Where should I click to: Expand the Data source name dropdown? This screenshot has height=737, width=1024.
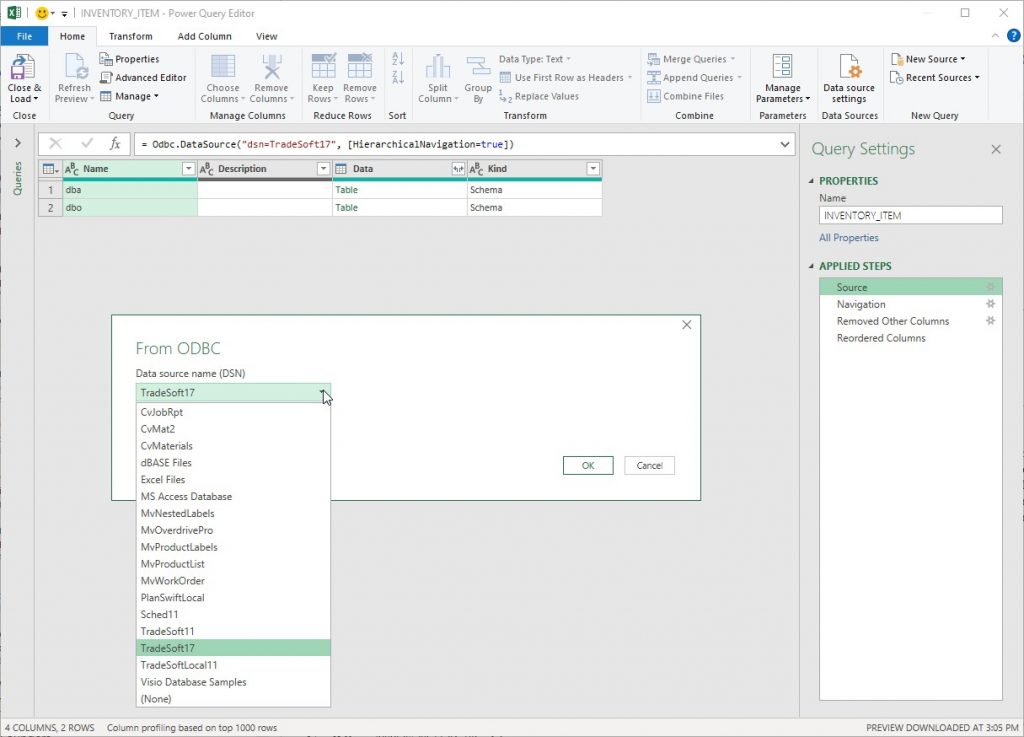click(x=323, y=392)
